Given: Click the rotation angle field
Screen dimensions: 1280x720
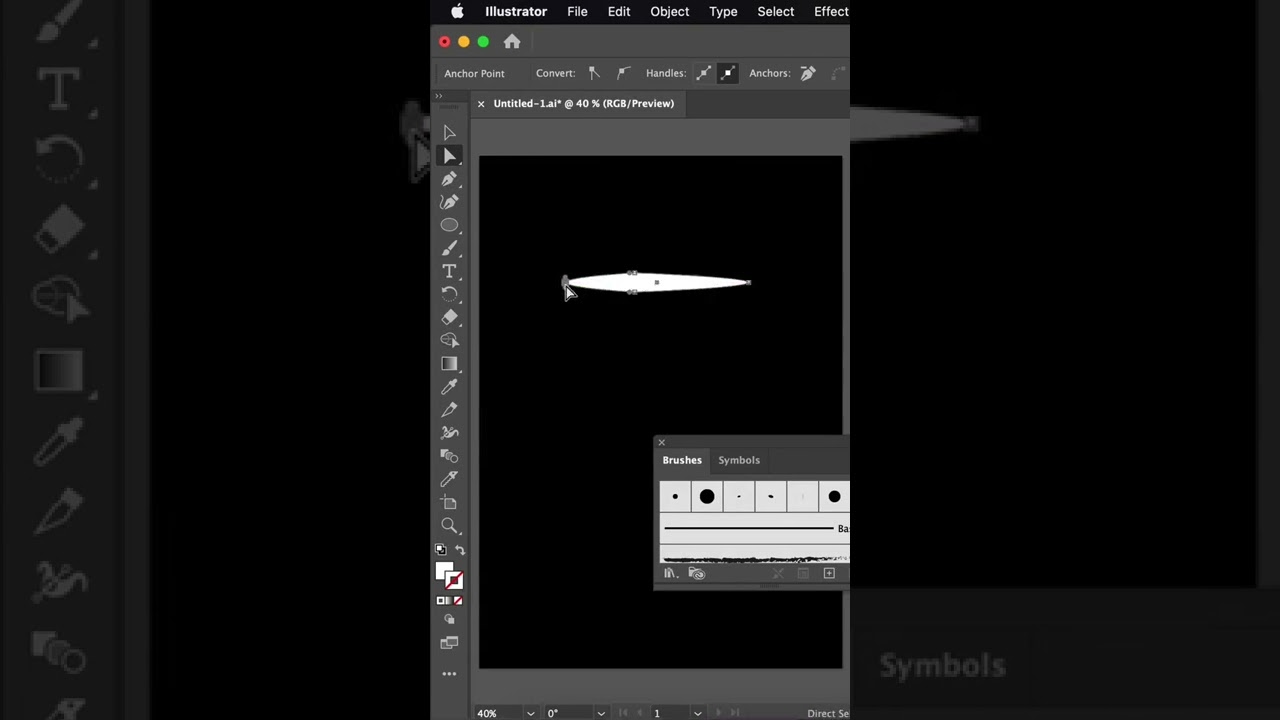Looking at the screenshot, I should [x=568, y=713].
